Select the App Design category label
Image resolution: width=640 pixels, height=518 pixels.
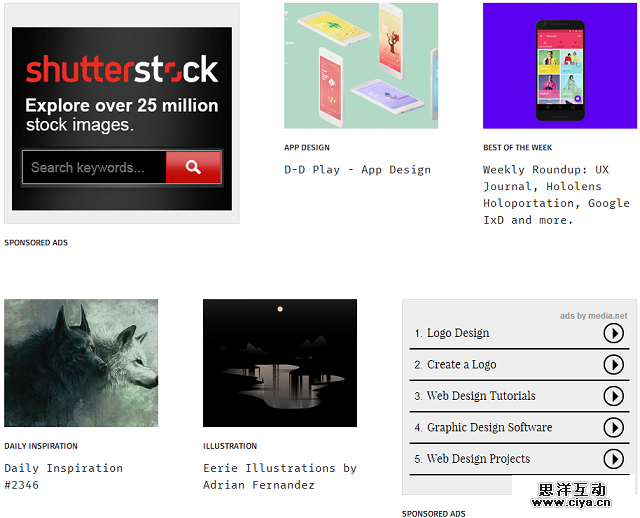(x=306, y=147)
